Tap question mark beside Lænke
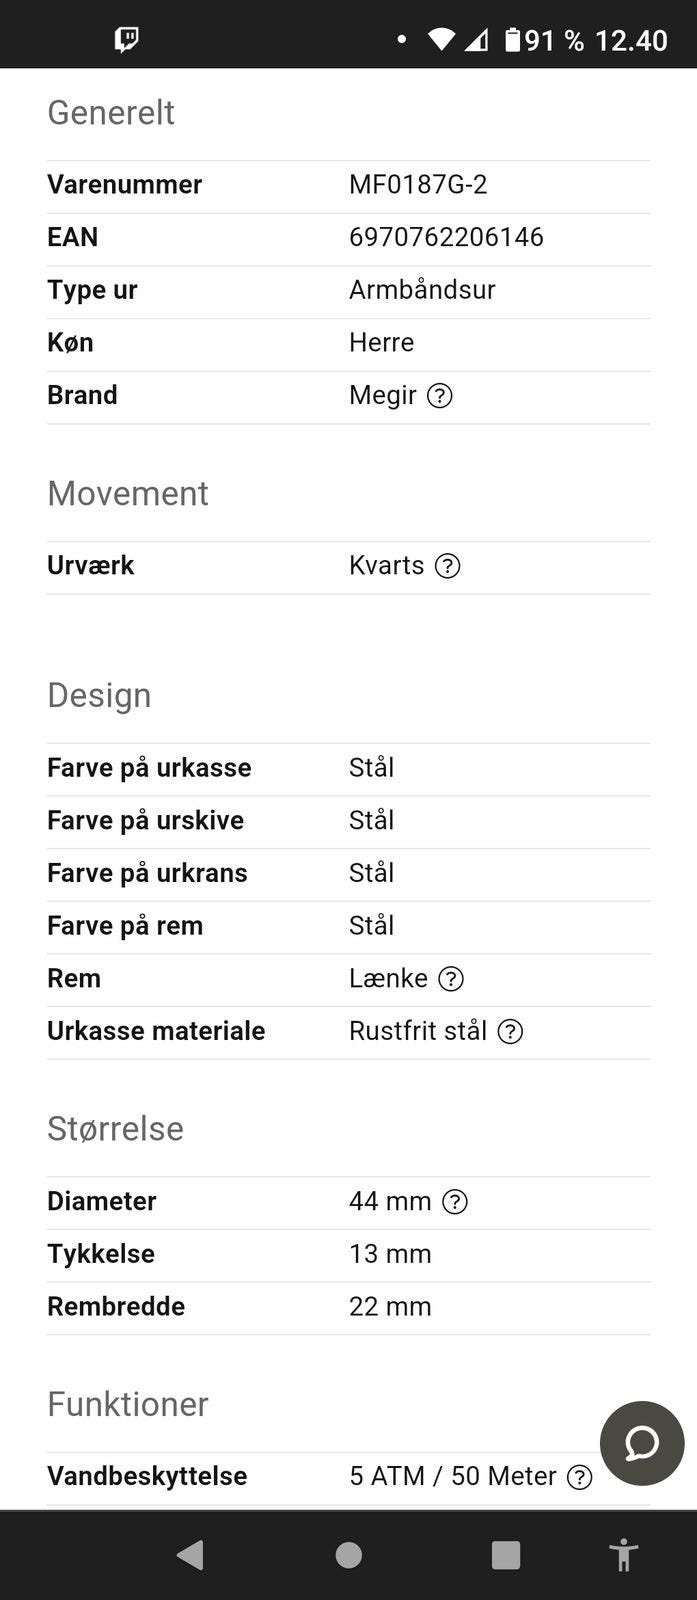 coord(451,979)
